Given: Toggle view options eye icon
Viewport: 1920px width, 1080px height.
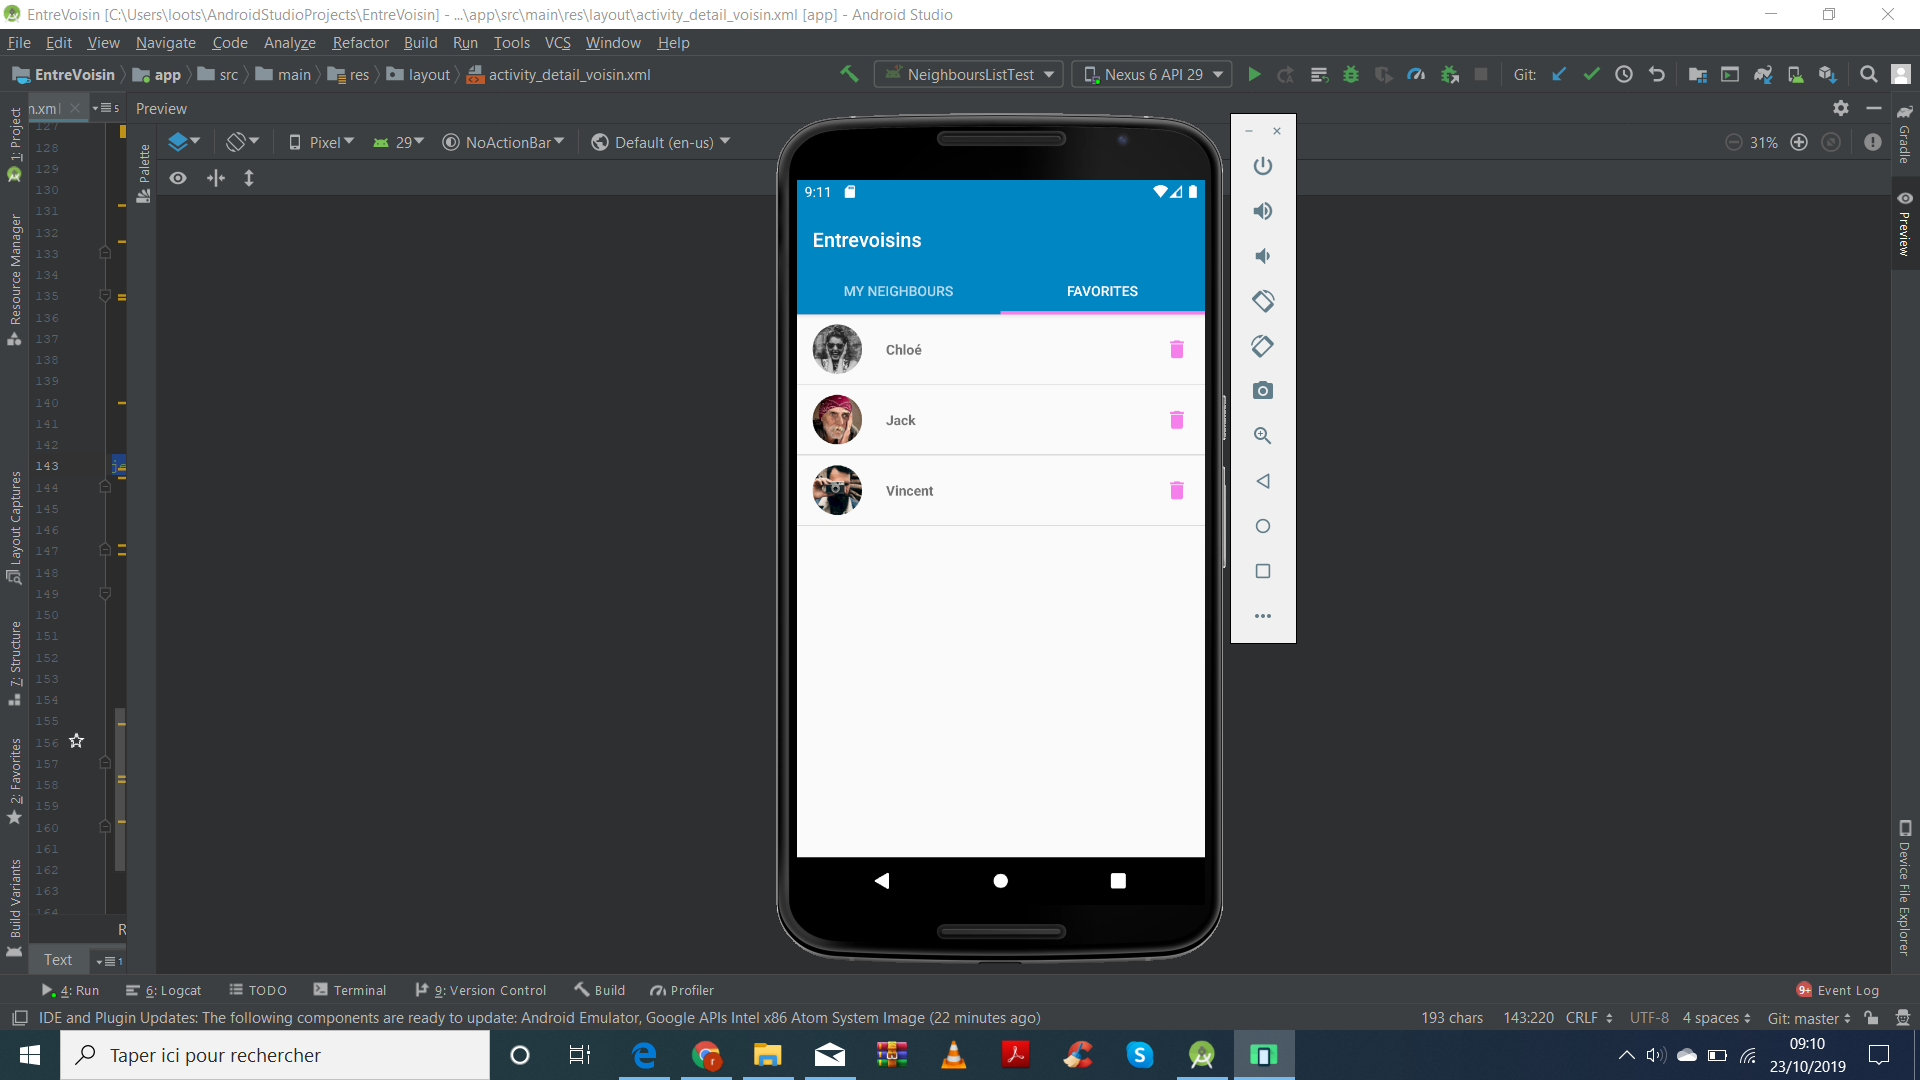Looking at the screenshot, I should 178,178.
